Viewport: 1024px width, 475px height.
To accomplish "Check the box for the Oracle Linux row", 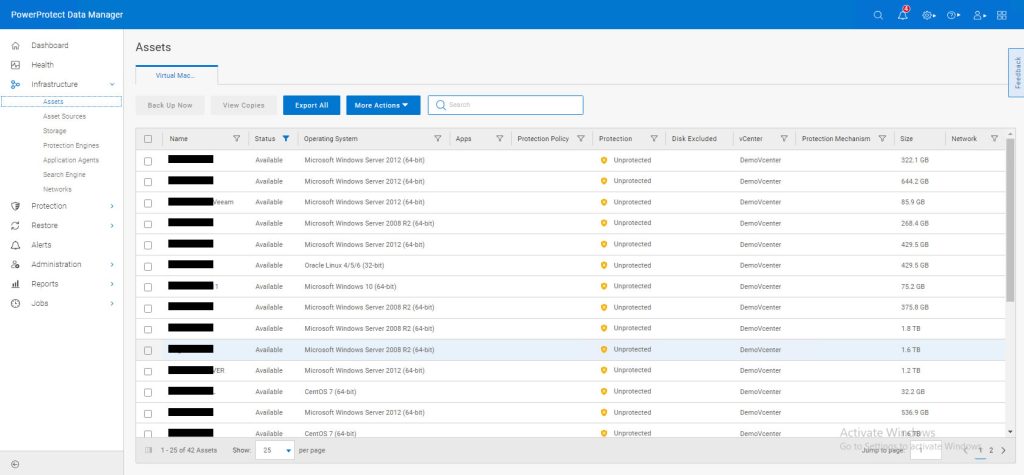I will point(148,266).
